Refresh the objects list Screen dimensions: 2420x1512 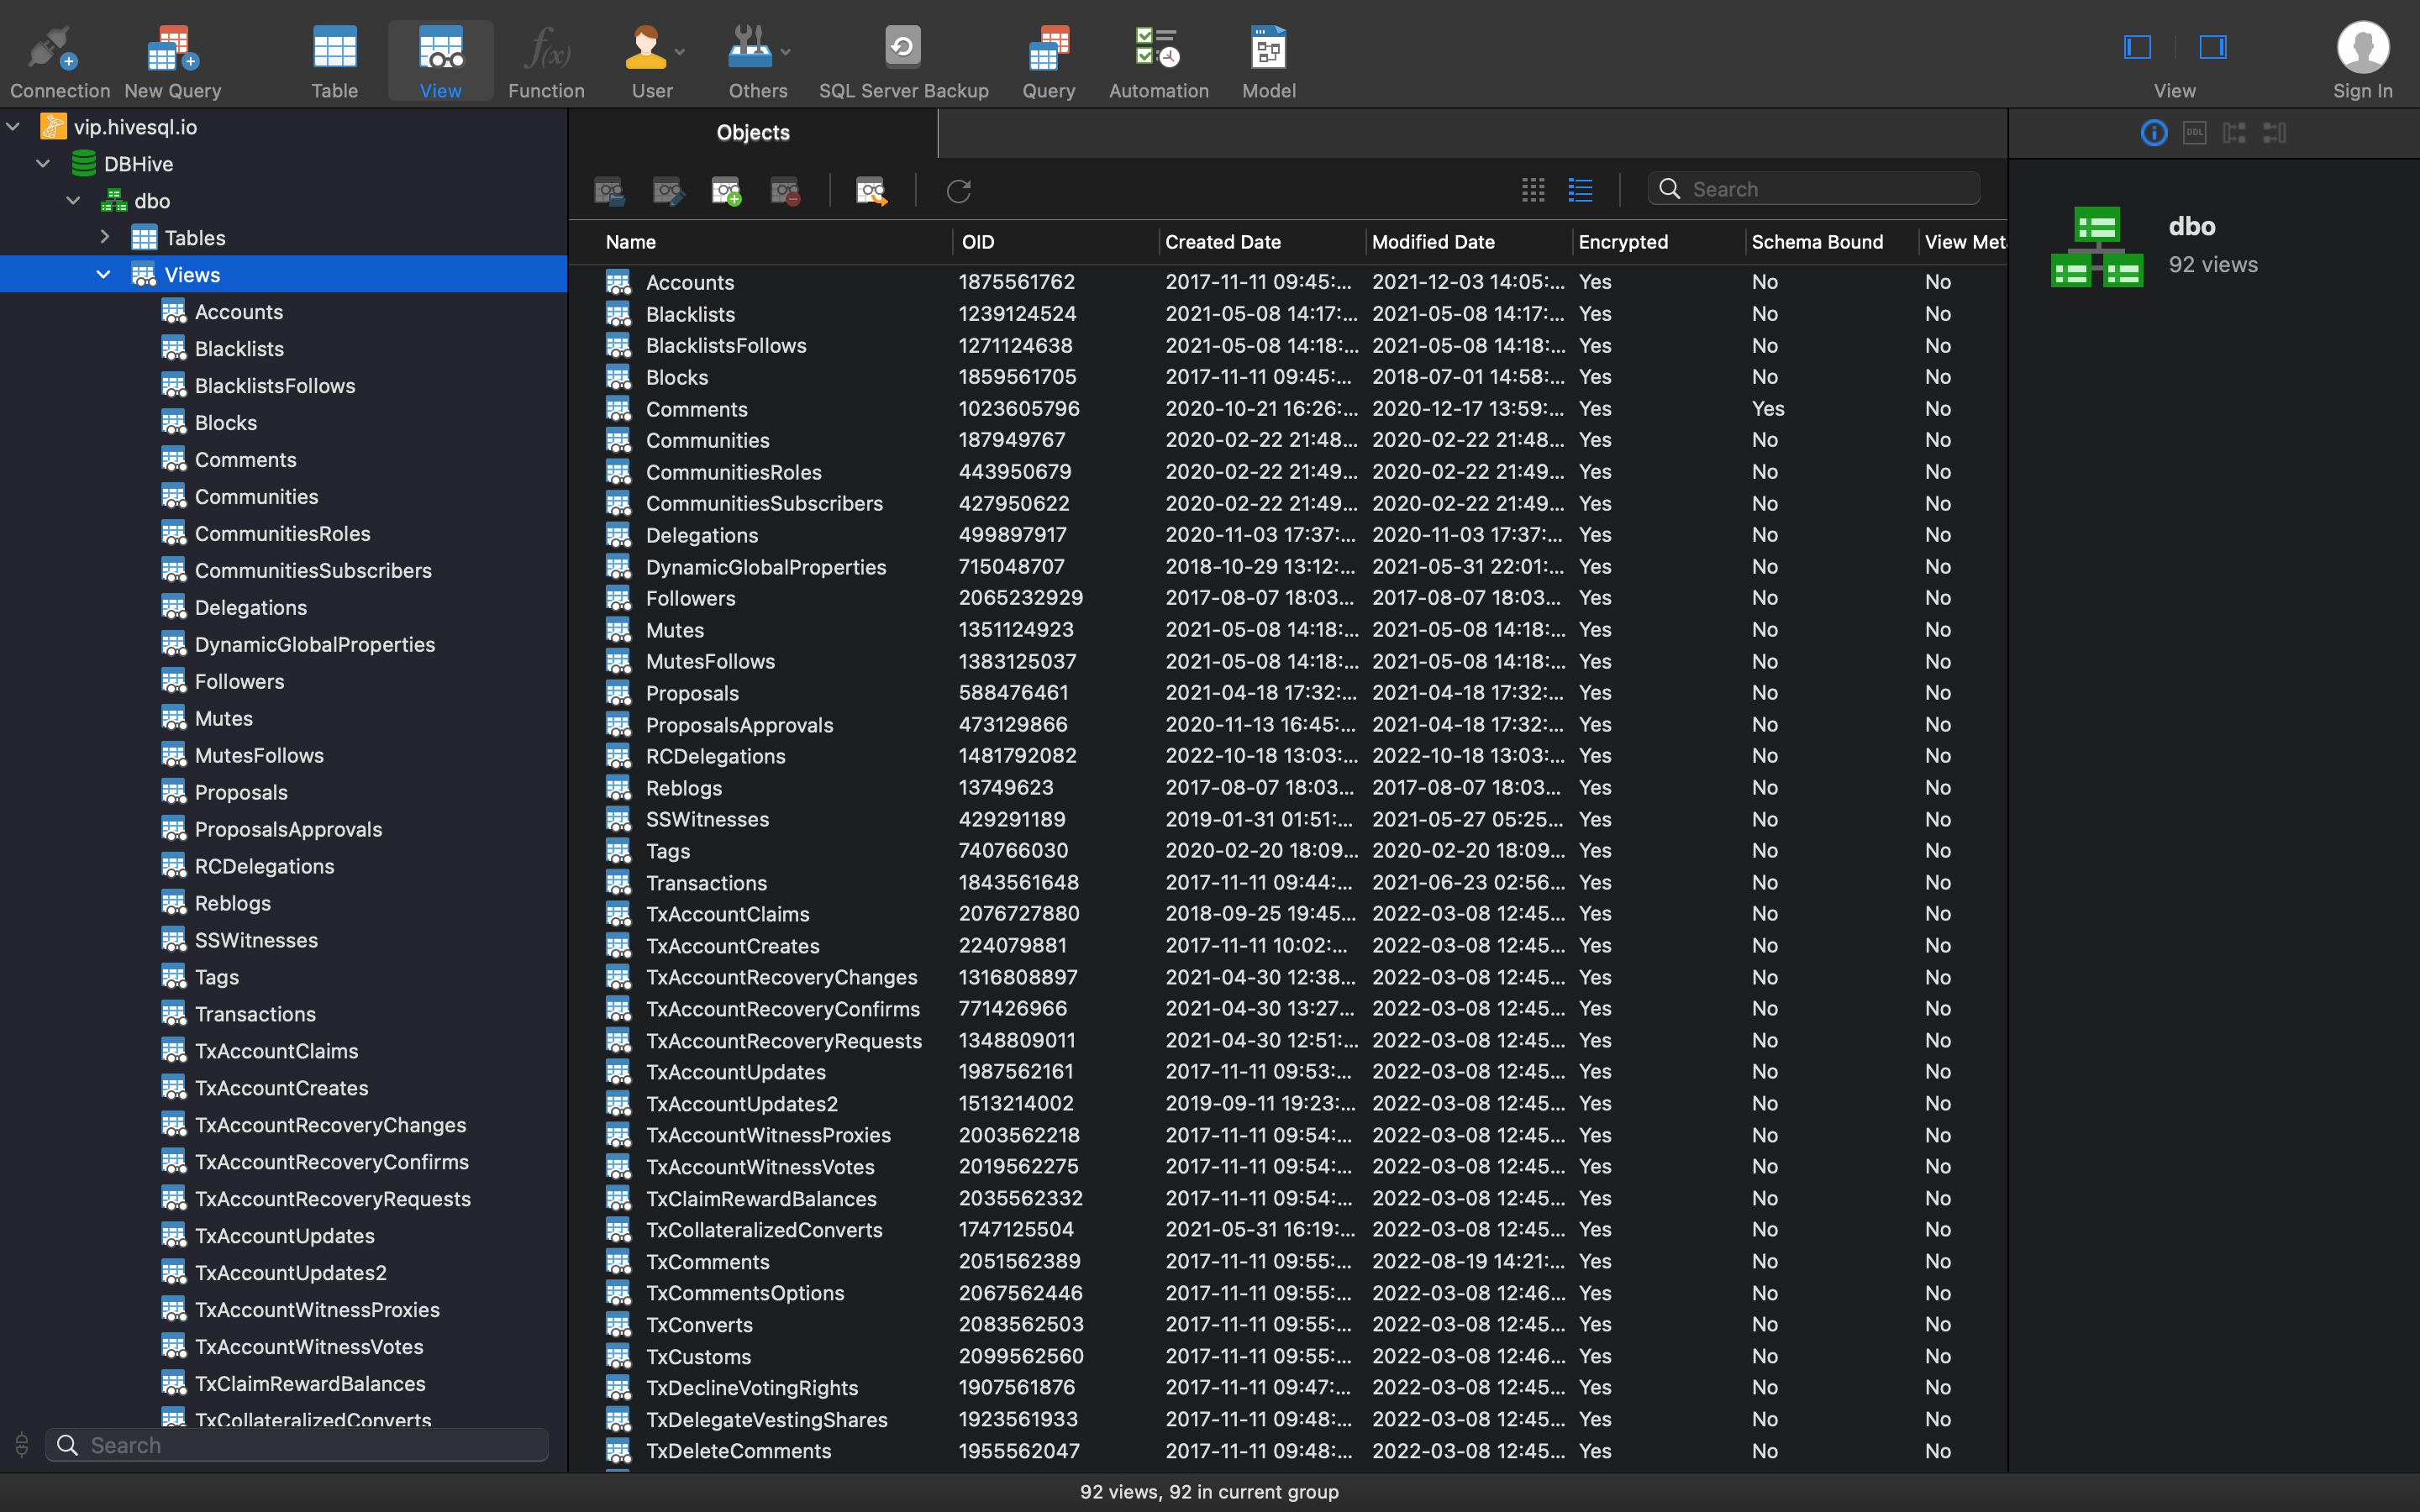958,190
